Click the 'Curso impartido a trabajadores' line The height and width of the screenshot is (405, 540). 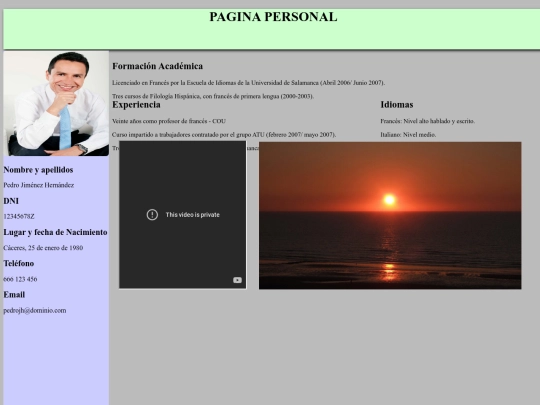[224, 135]
